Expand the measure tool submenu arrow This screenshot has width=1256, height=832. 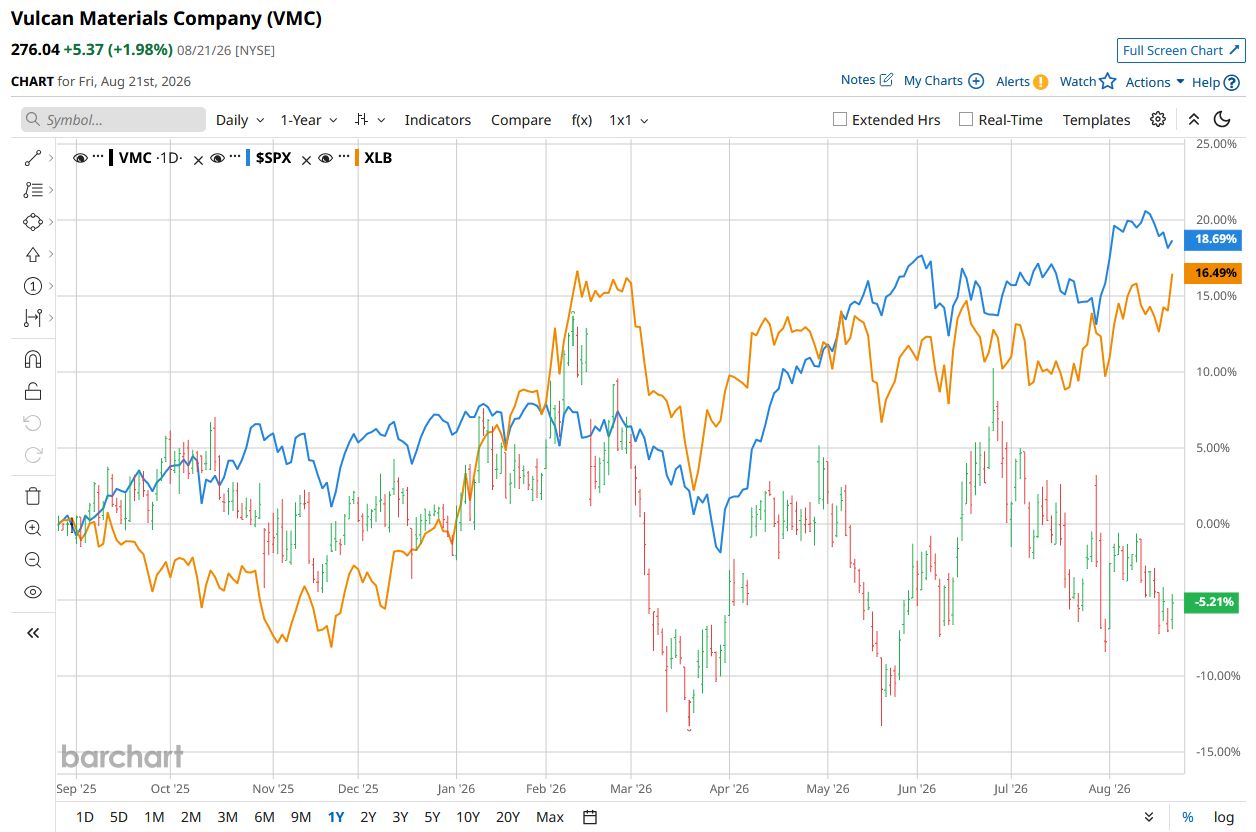(51, 318)
